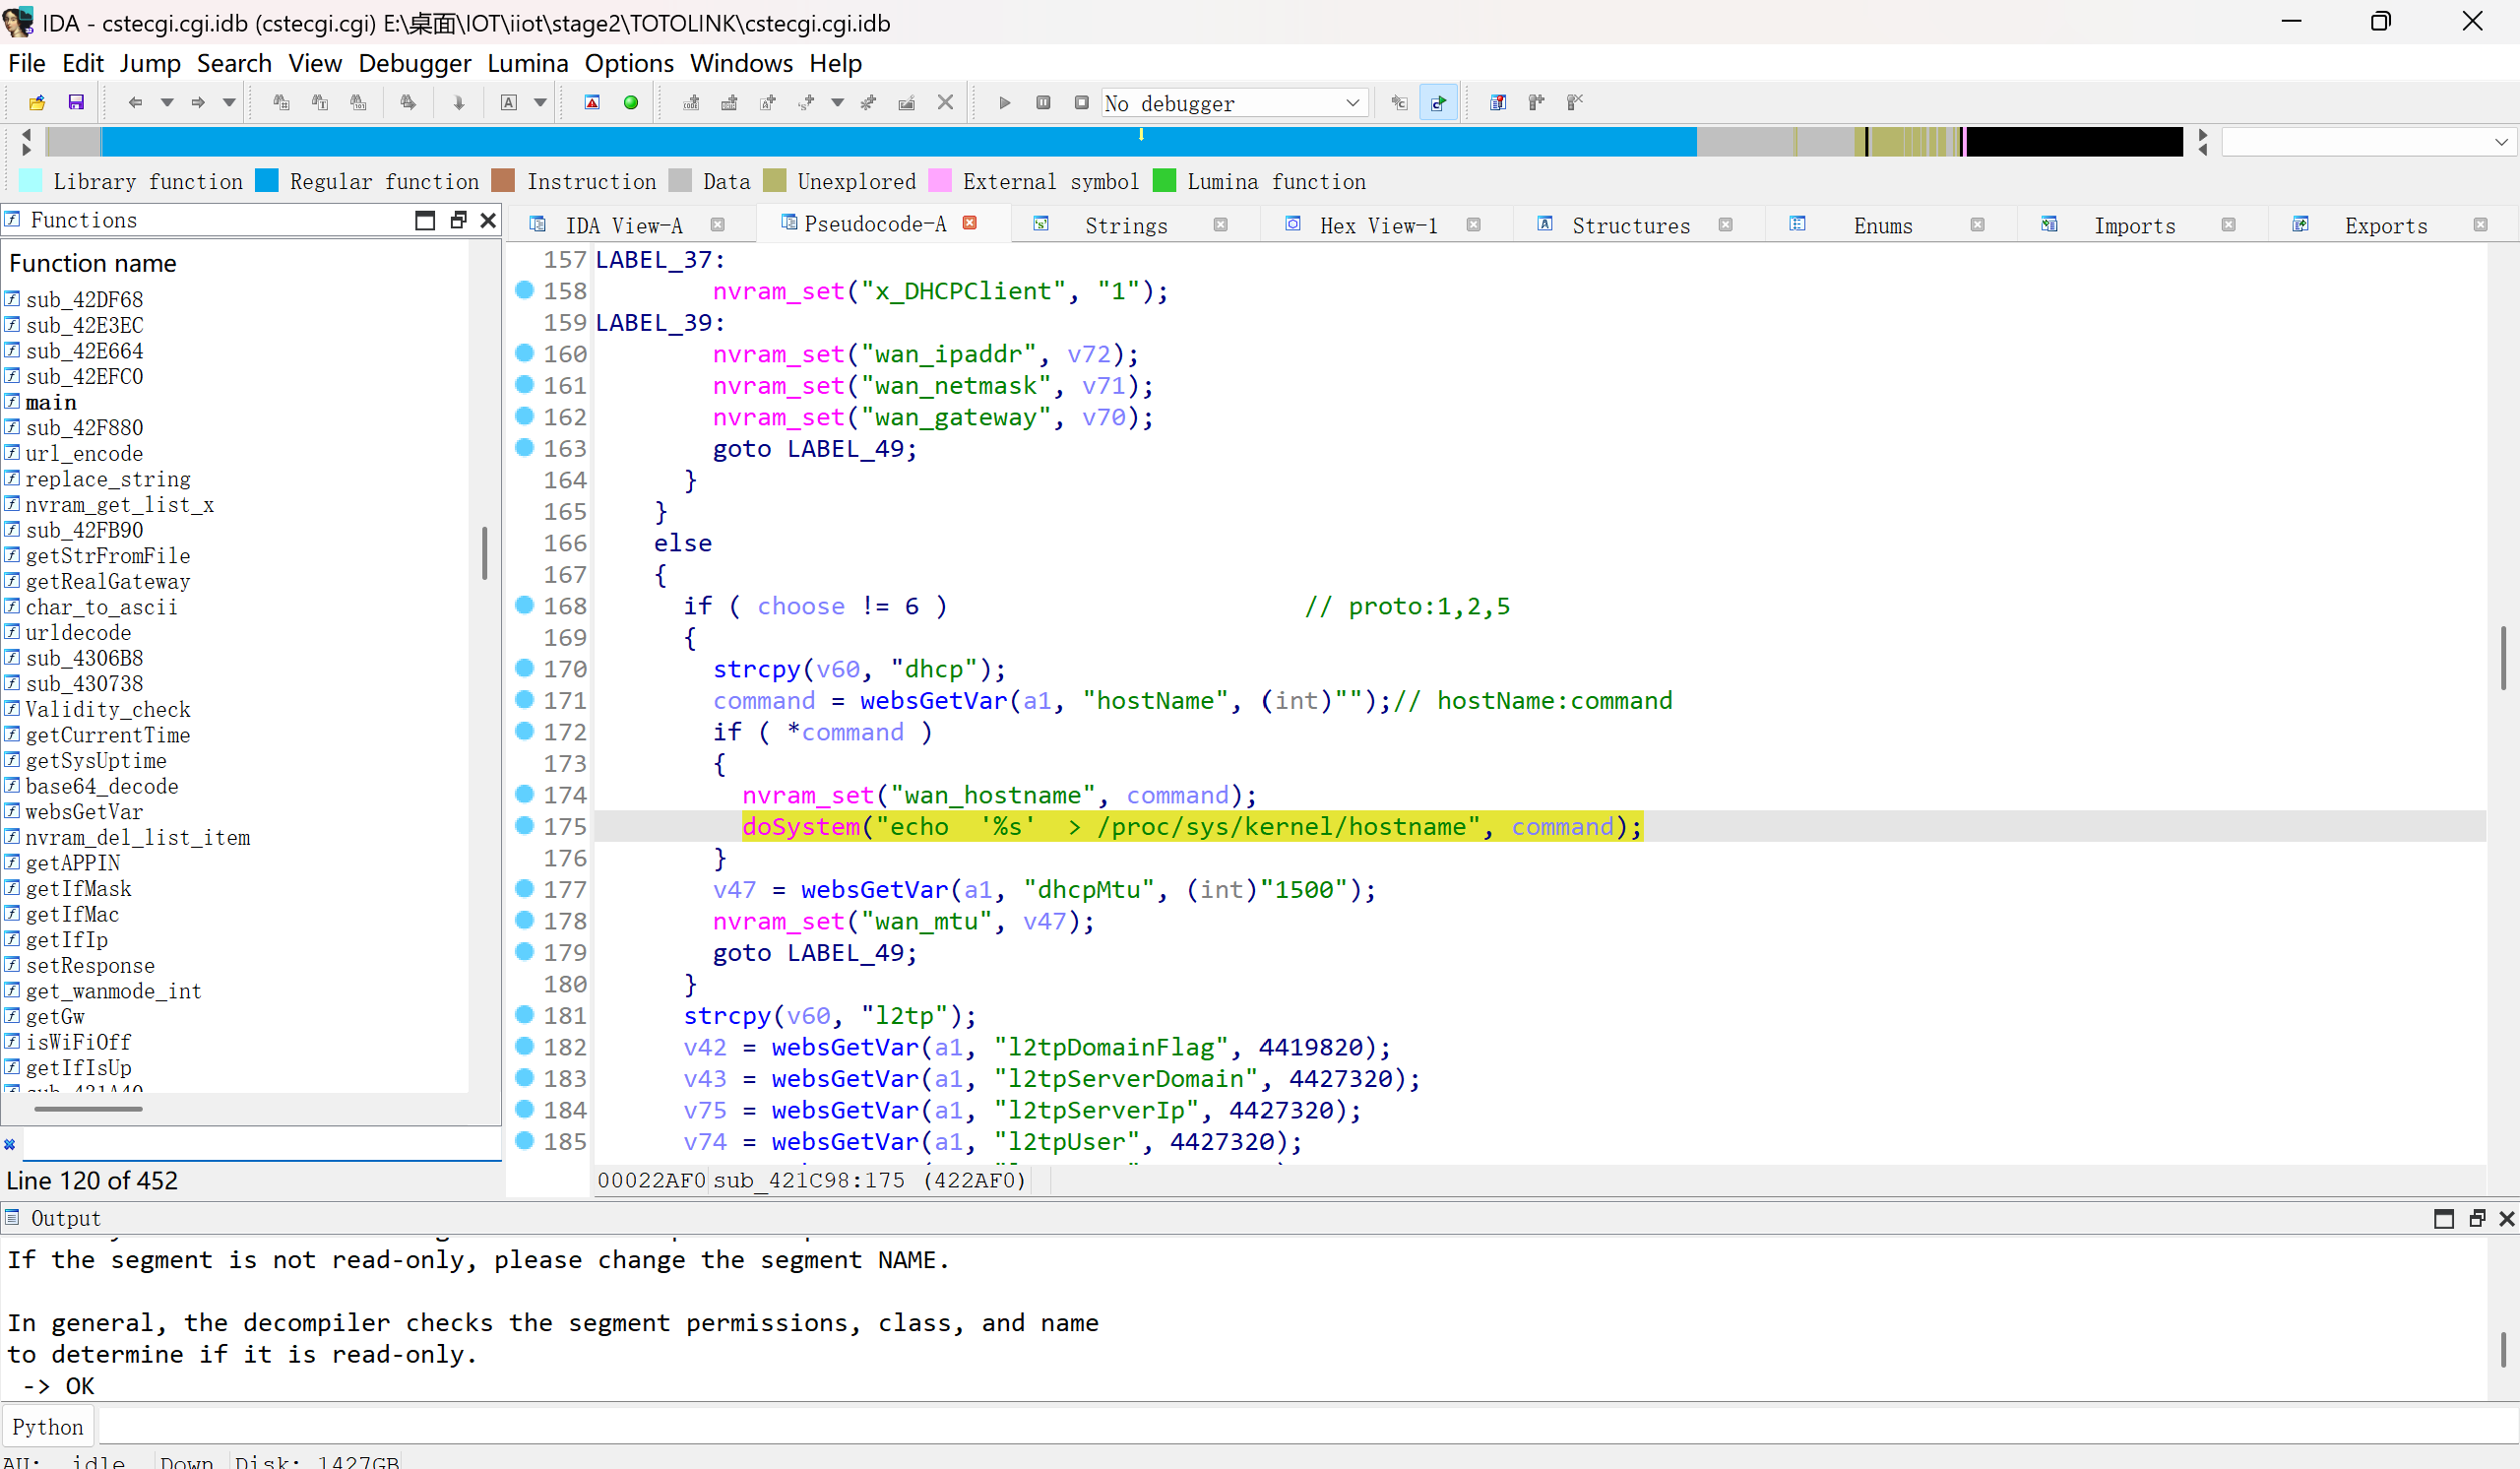This screenshot has height=1469, width=2520.
Task: Open the Options menu
Action: (629, 63)
